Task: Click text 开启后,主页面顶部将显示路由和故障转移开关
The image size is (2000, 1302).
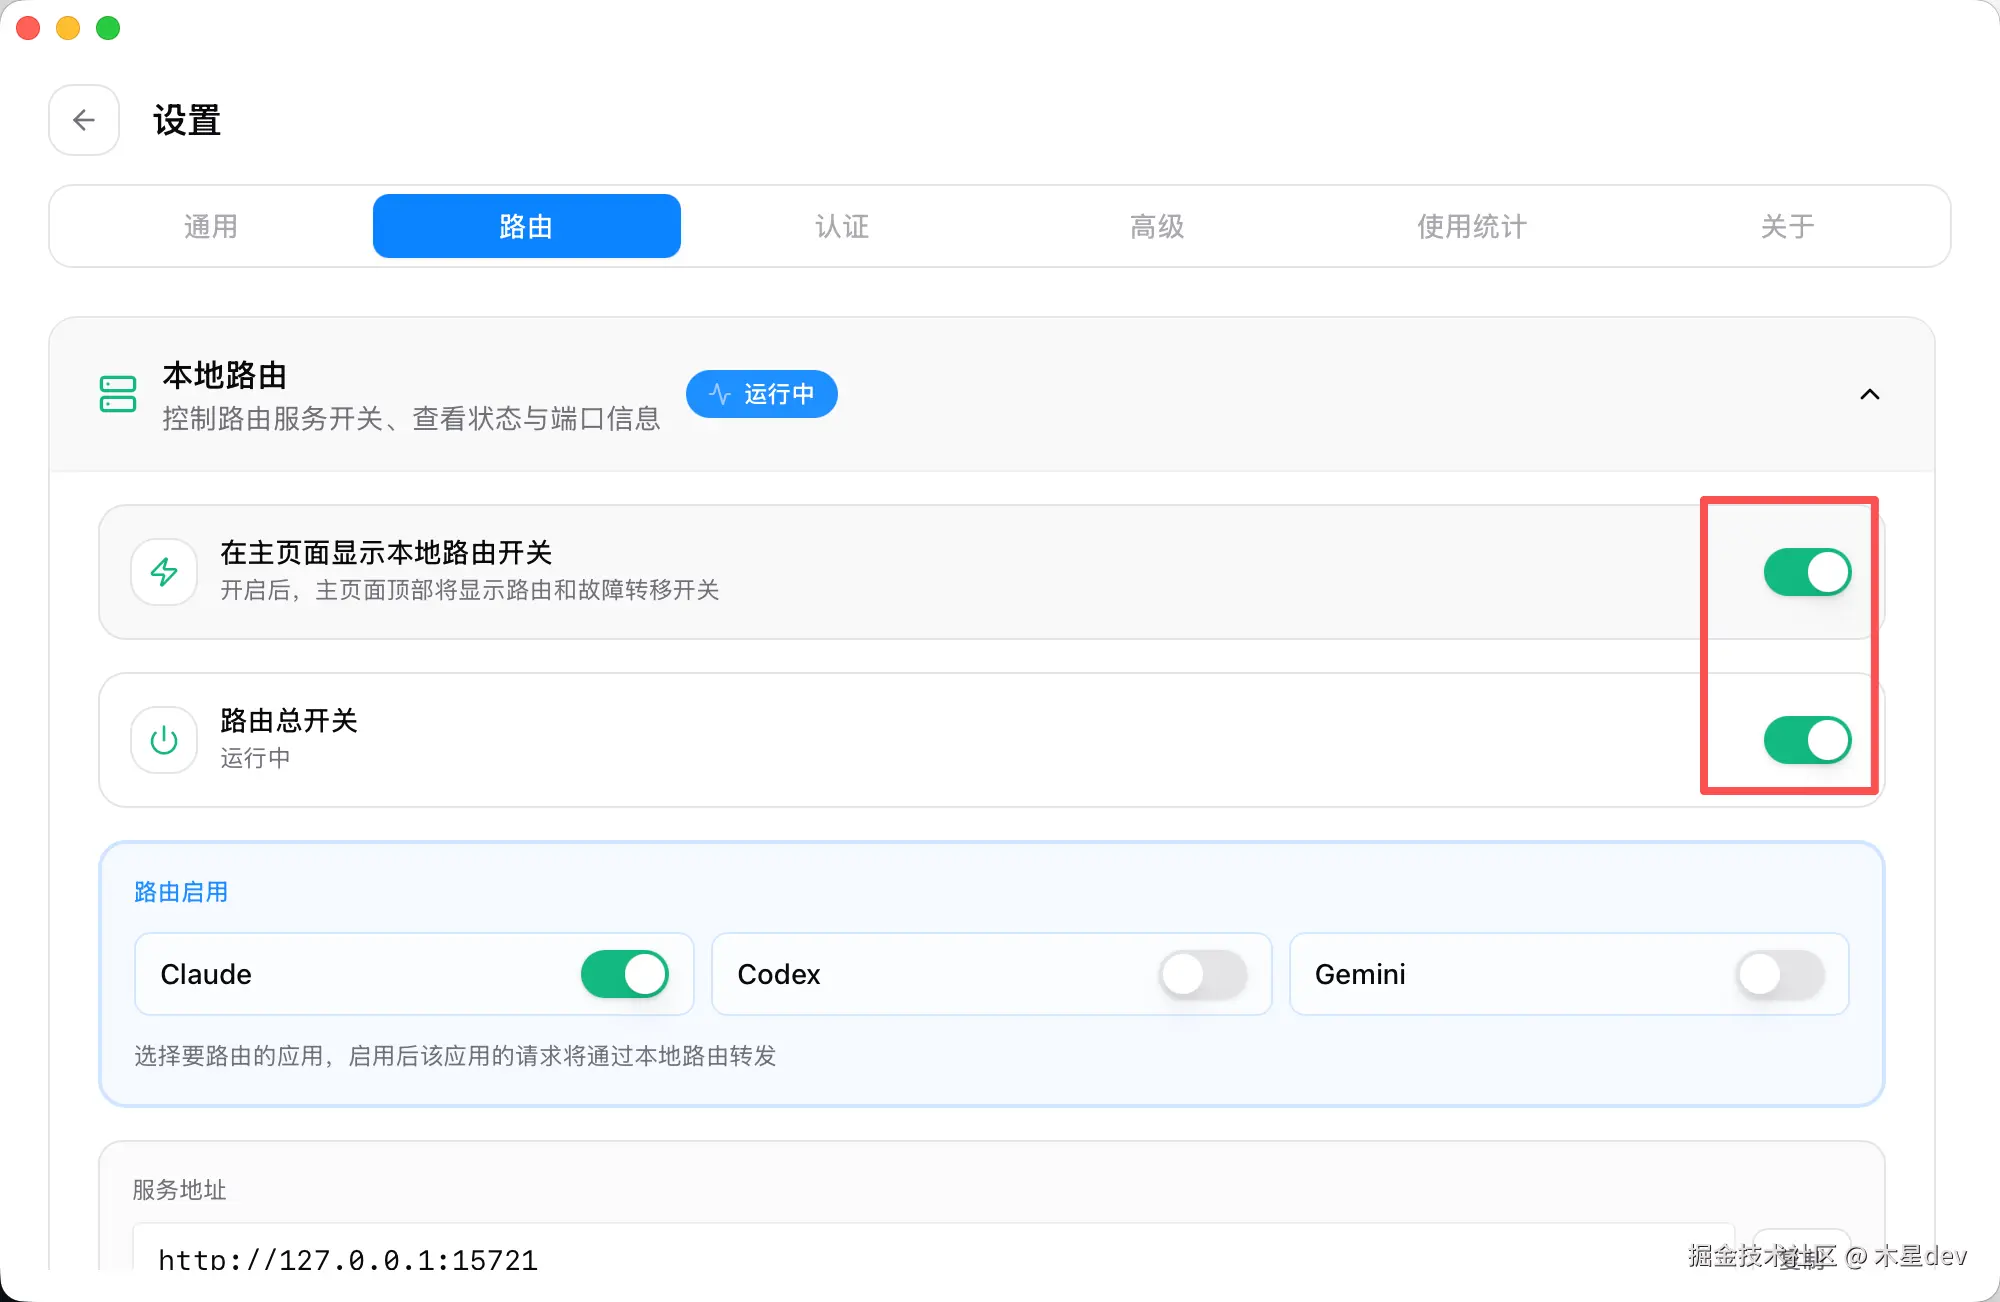Action: click(x=470, y=590)
